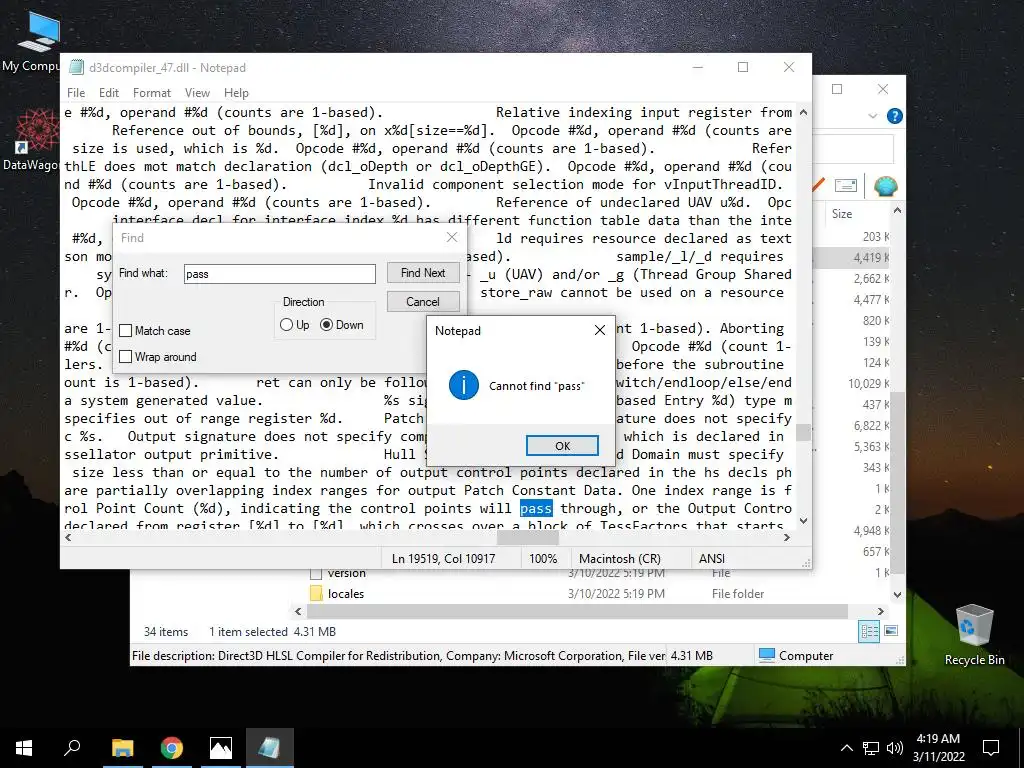Open the clock showing 4:19 AM
Image resolution: width=1024 pixels, height=768 pixels.
point(938,748)
